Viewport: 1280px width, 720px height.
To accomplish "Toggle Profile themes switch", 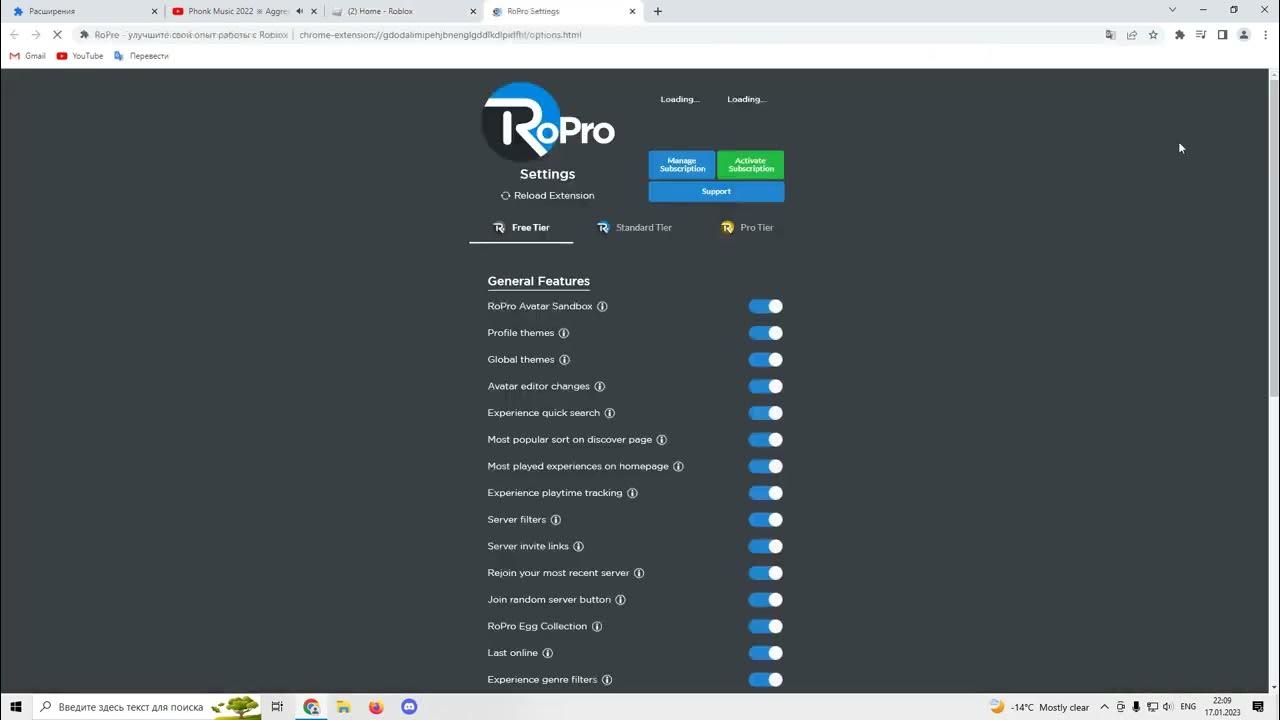I will tap(766, 333).
